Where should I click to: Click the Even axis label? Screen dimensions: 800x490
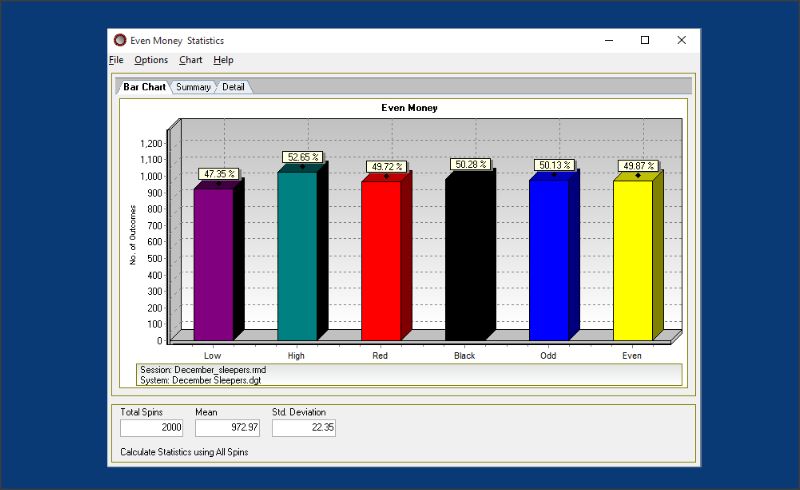coord(632,356)
